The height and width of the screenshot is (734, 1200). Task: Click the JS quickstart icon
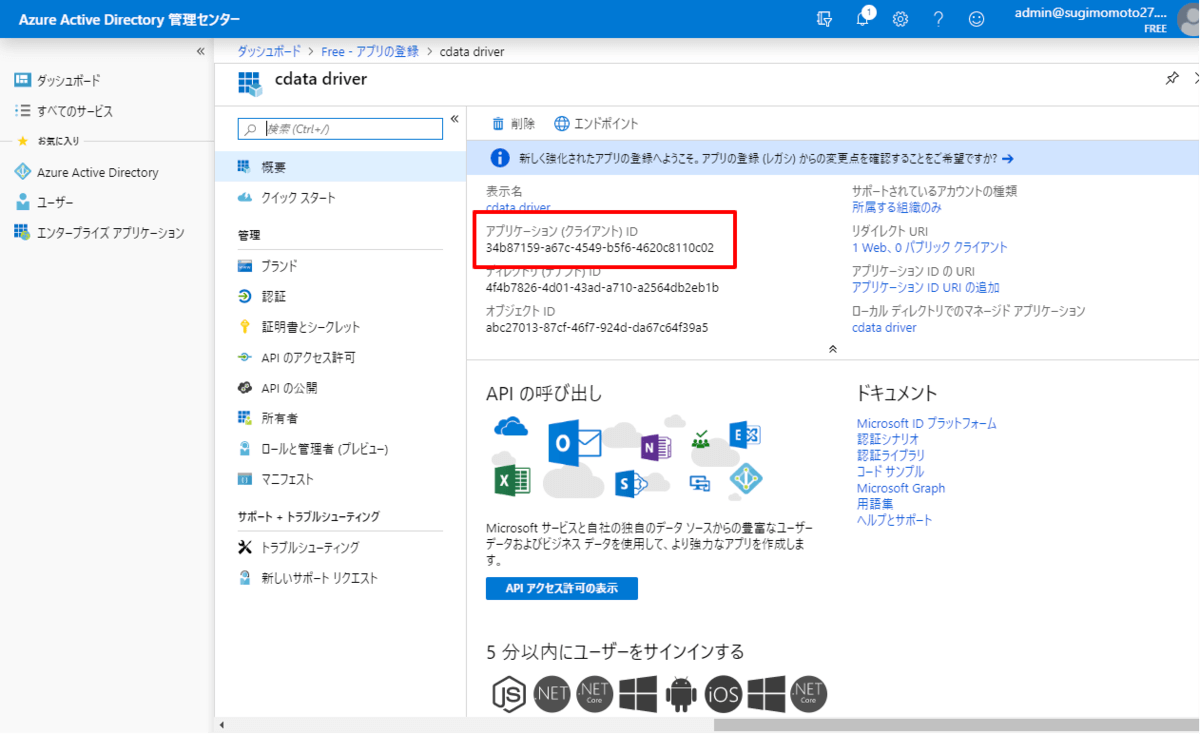pos(509,693)
